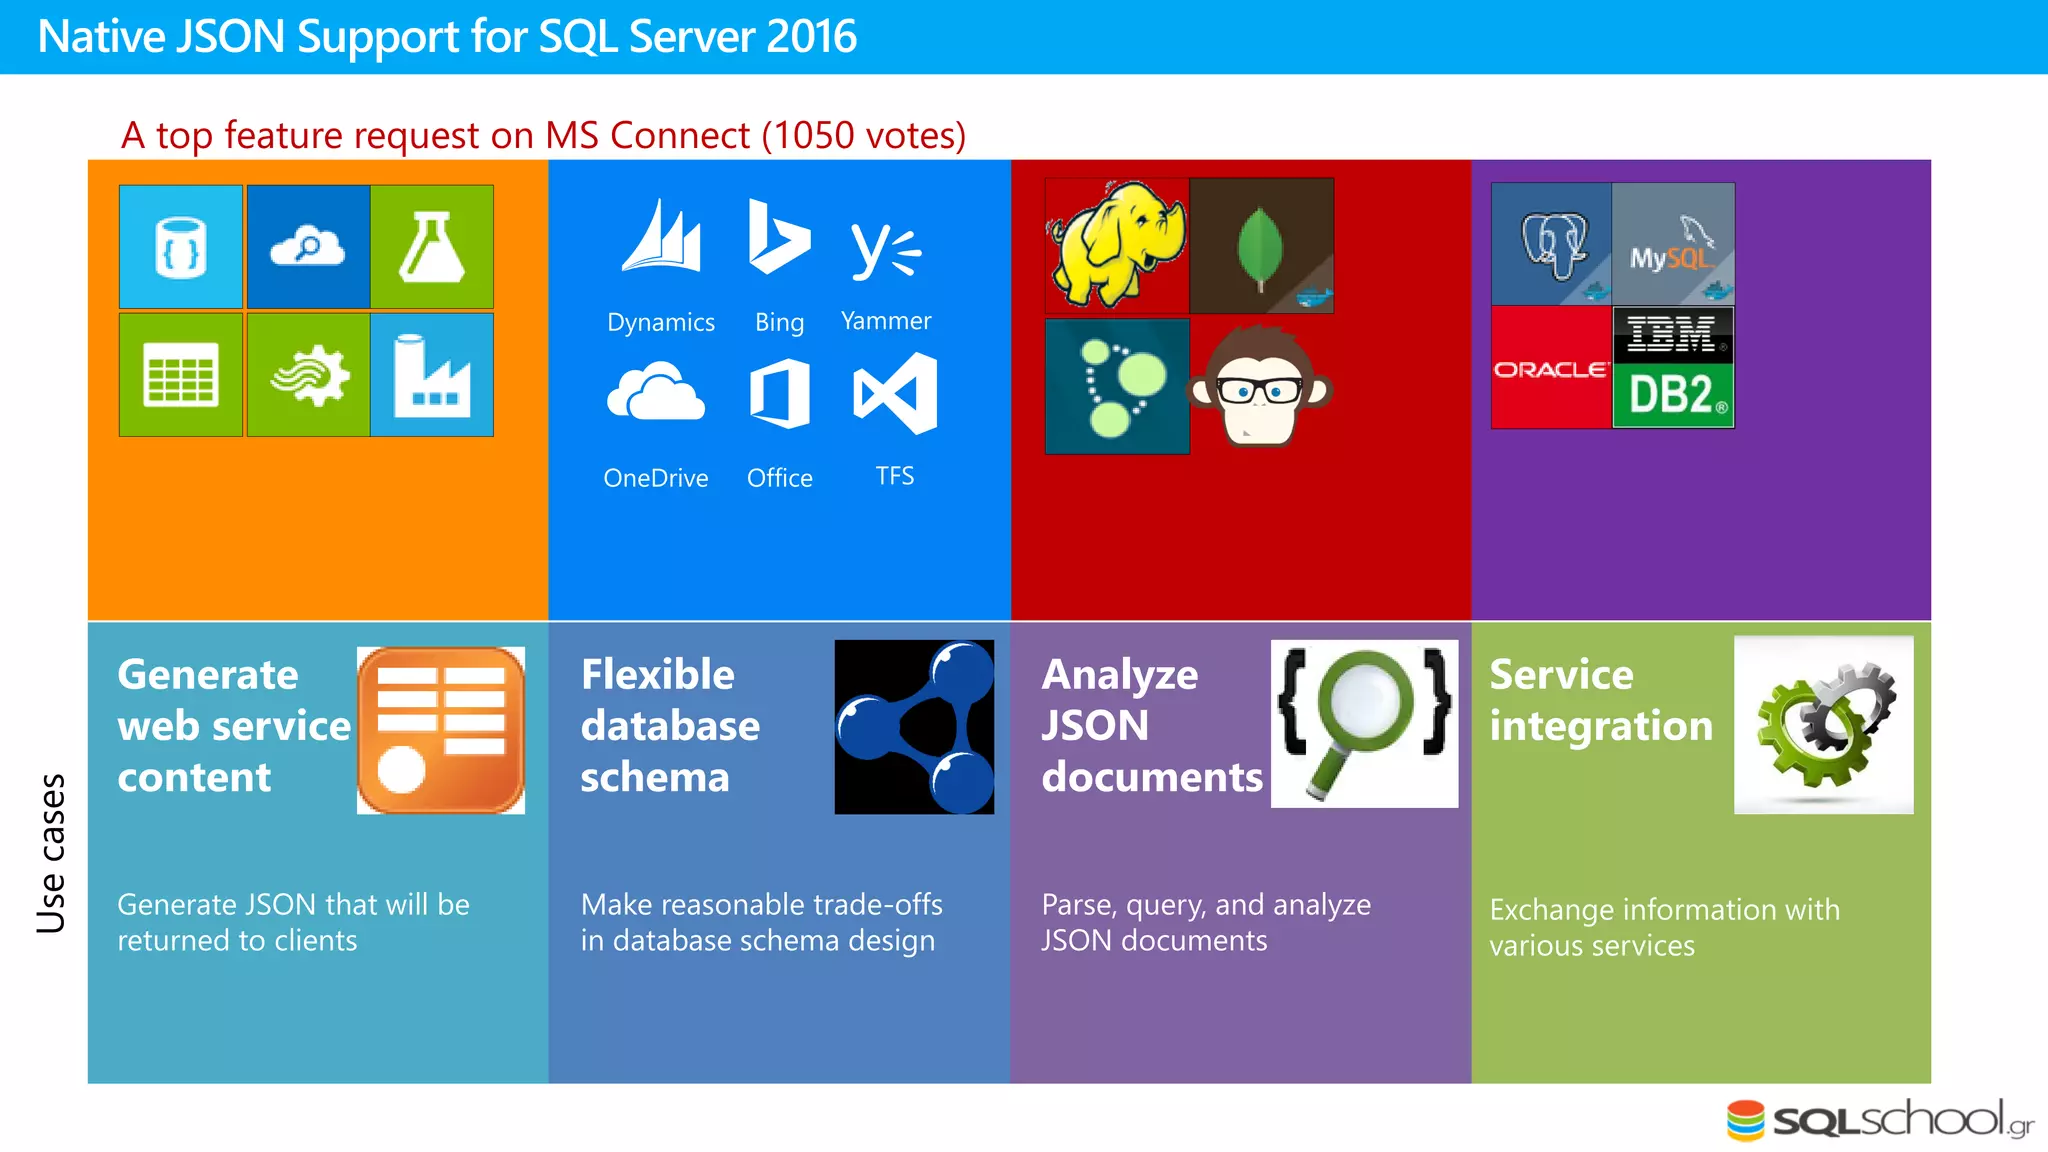Click the 'Service integration' heading
The width and height of the screenshot is (2048, 1152).
(x=1601, y=700)
